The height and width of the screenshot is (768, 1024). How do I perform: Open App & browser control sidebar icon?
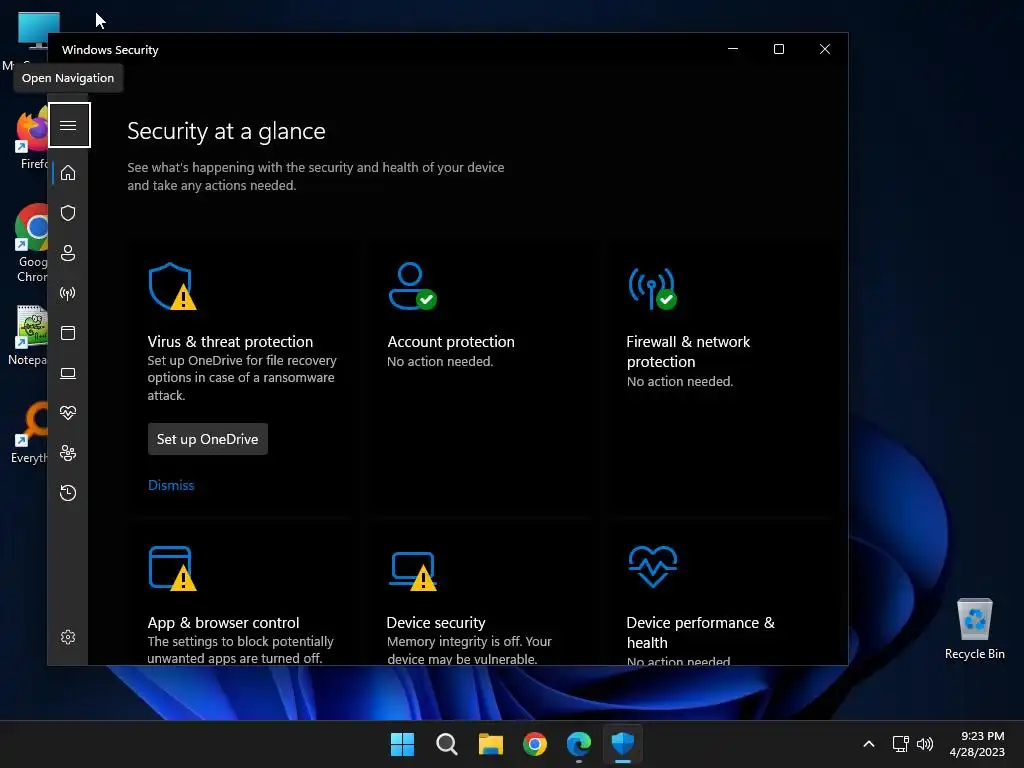68,333
